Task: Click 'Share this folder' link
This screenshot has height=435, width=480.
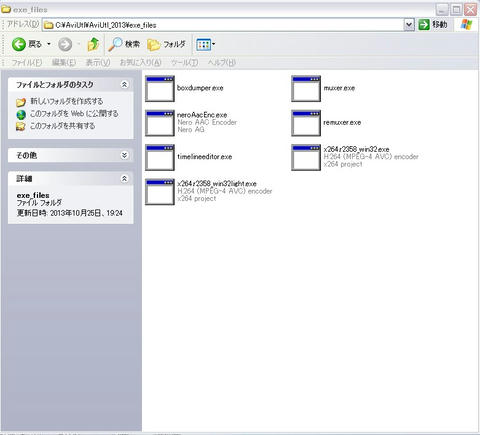Action: (63, 126)
